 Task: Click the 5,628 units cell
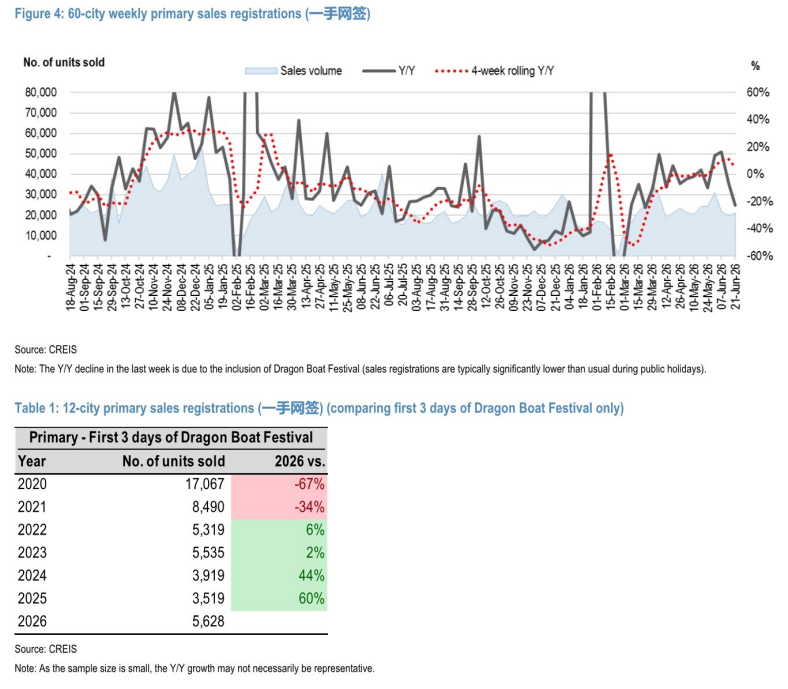[x=208, y=622]
